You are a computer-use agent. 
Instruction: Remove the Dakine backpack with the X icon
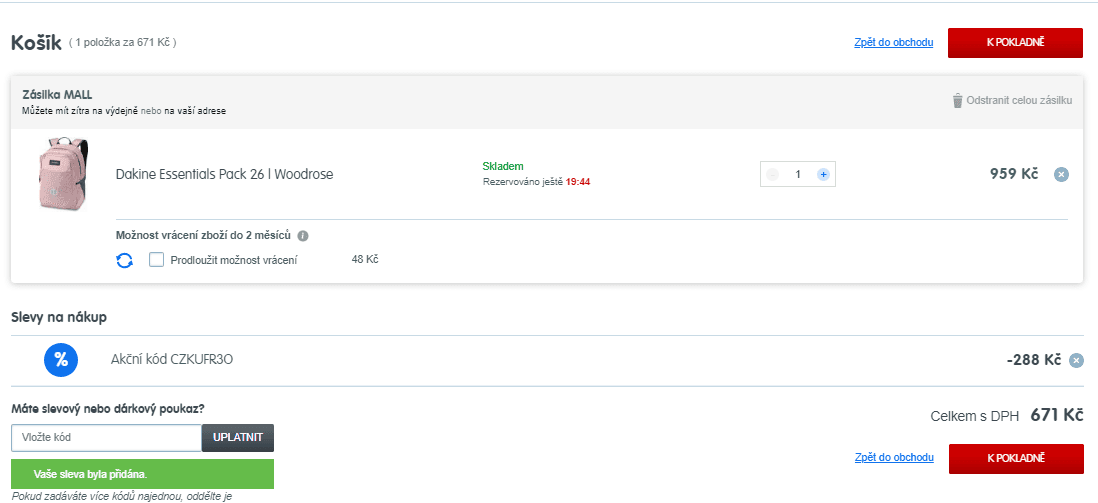point(1061,174)
